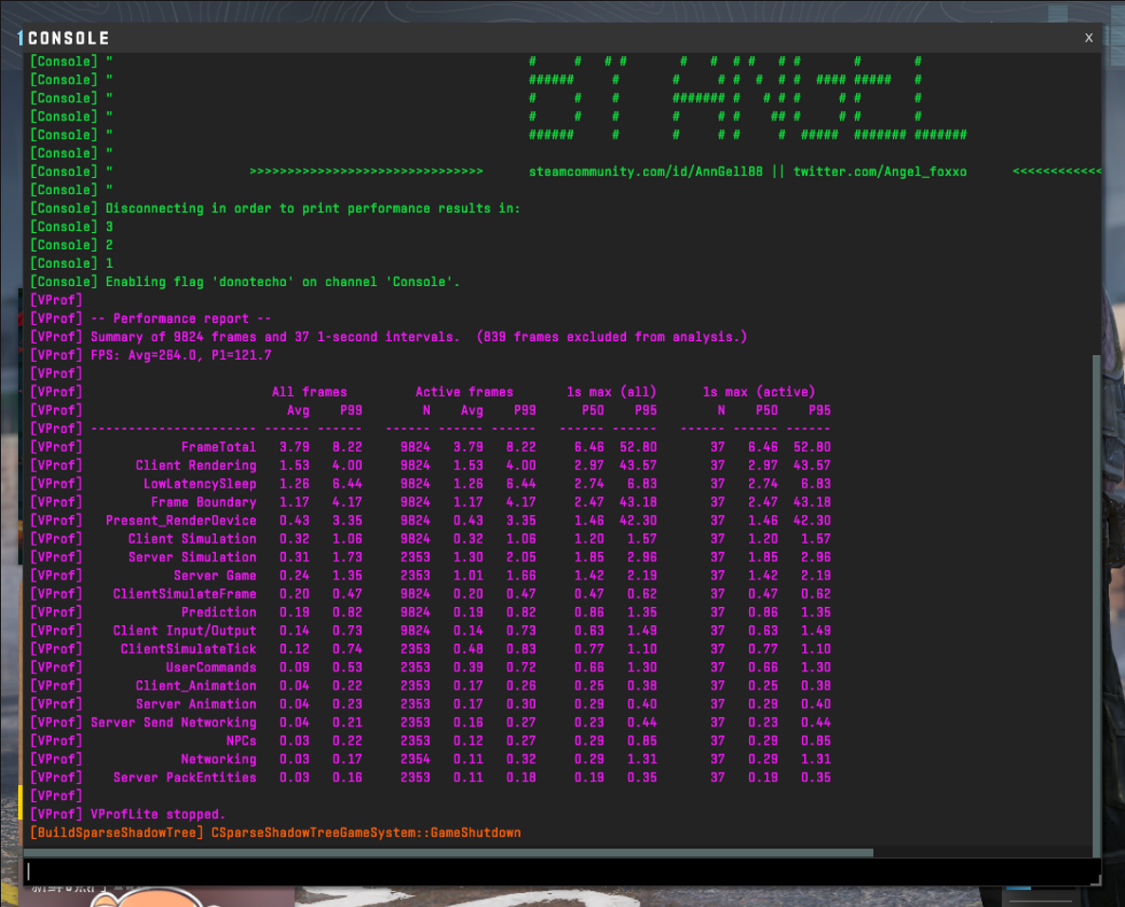Click the FrameTotal All frames Avg 3.79

point(294,447)
